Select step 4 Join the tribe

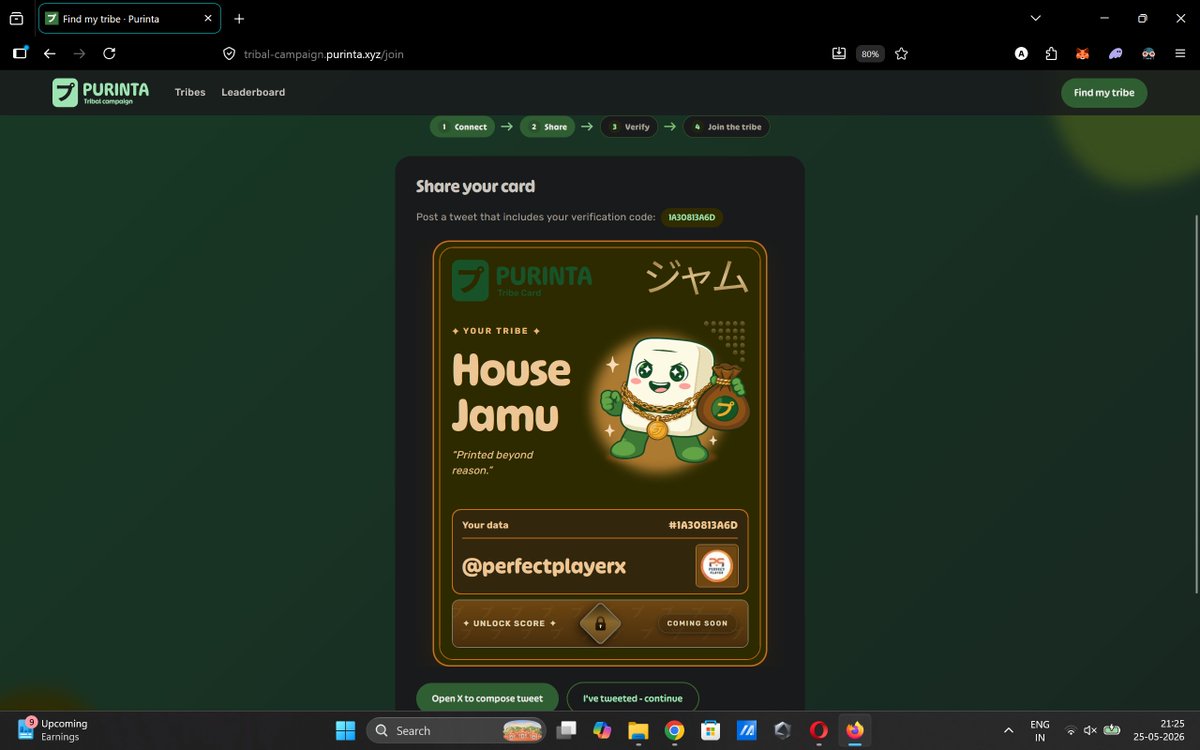[726, 127]
